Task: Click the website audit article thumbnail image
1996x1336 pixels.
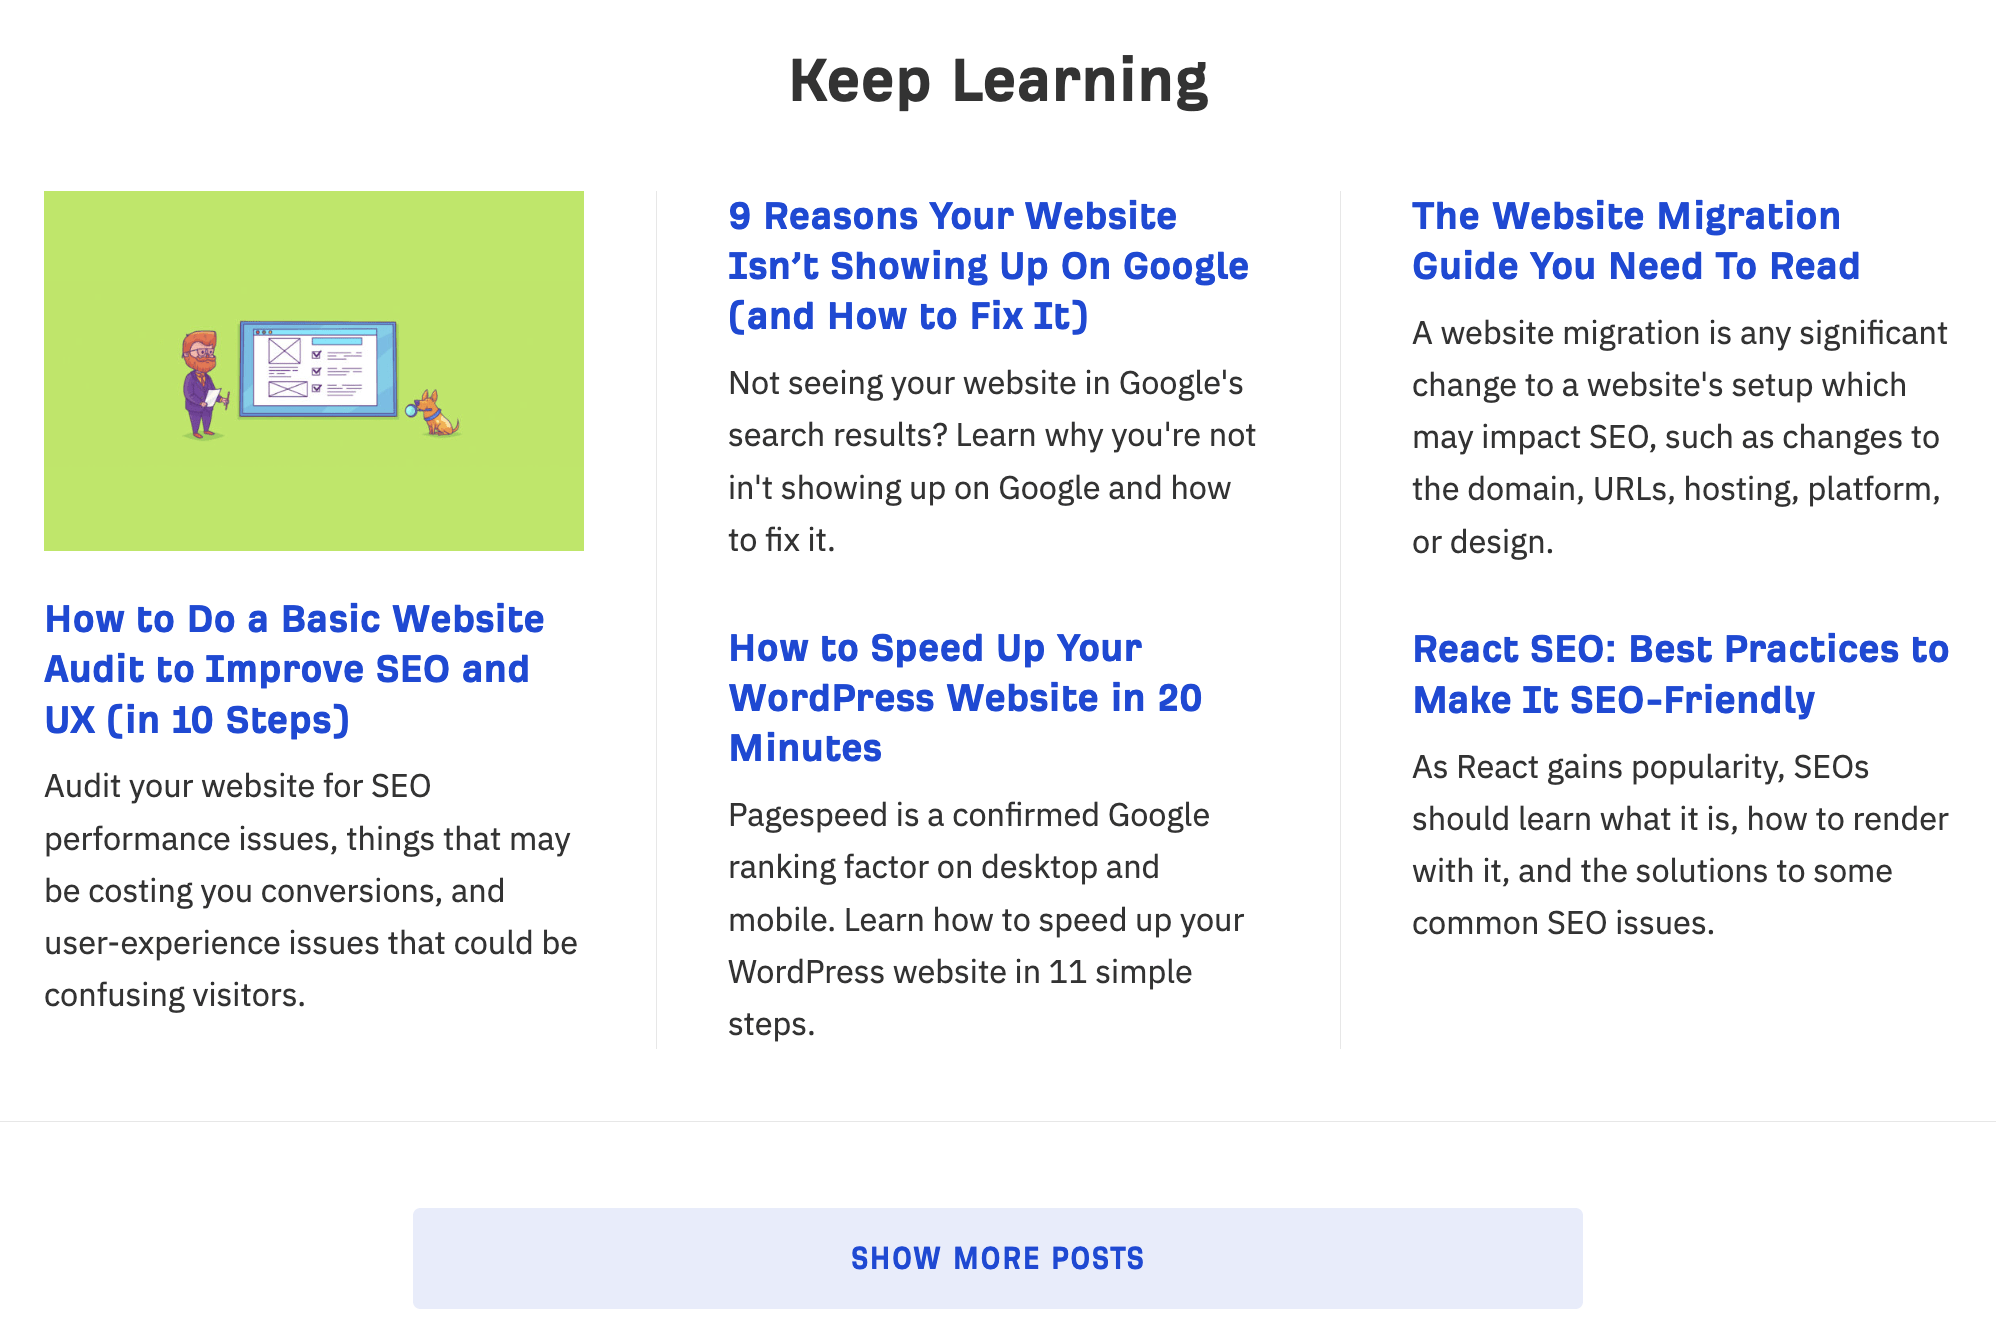Action: pyautogui.click(x=313, y=370)
